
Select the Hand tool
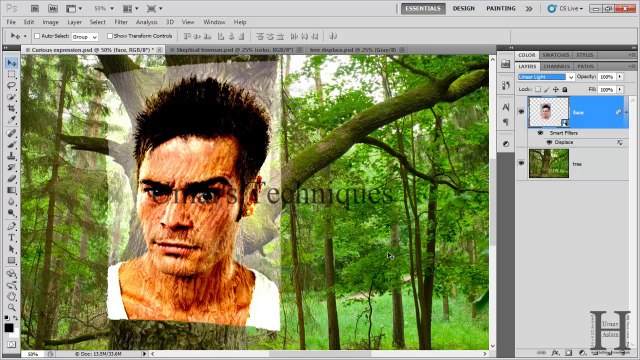(x=11, y=296)
